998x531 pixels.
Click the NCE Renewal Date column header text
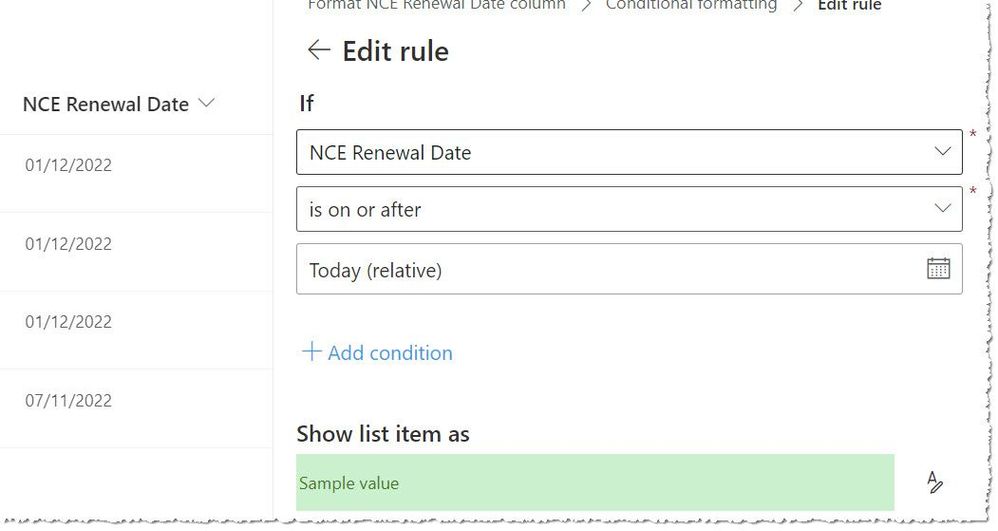[105, 104]
